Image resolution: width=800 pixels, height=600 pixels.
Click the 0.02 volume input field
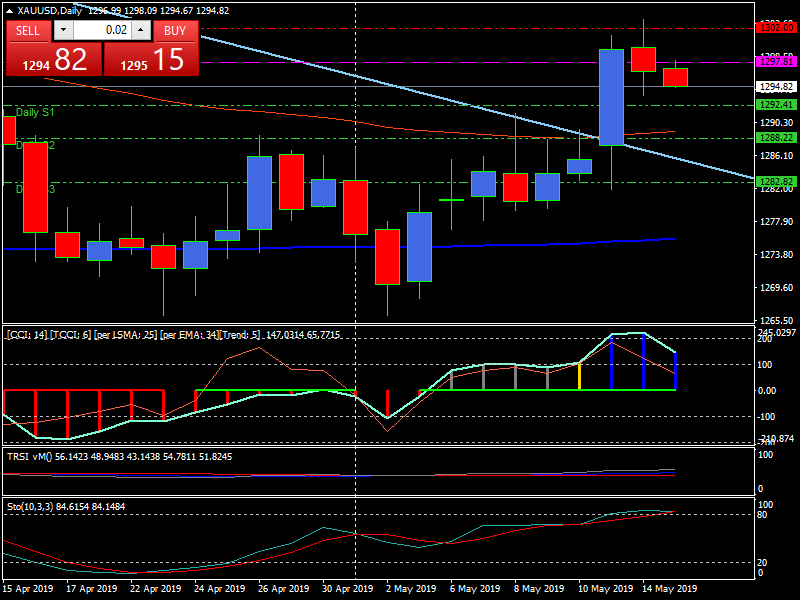(x=101, y=31)
